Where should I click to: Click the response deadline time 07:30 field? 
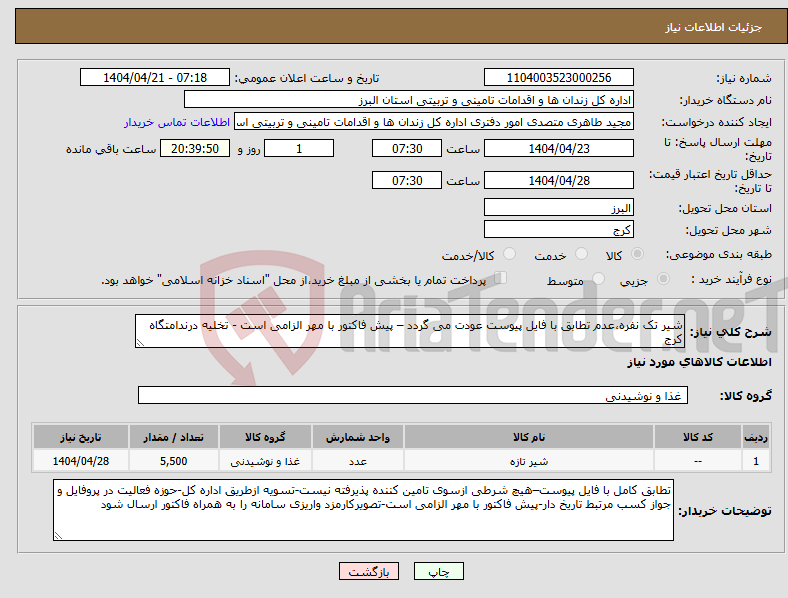(x=407, y=148)
